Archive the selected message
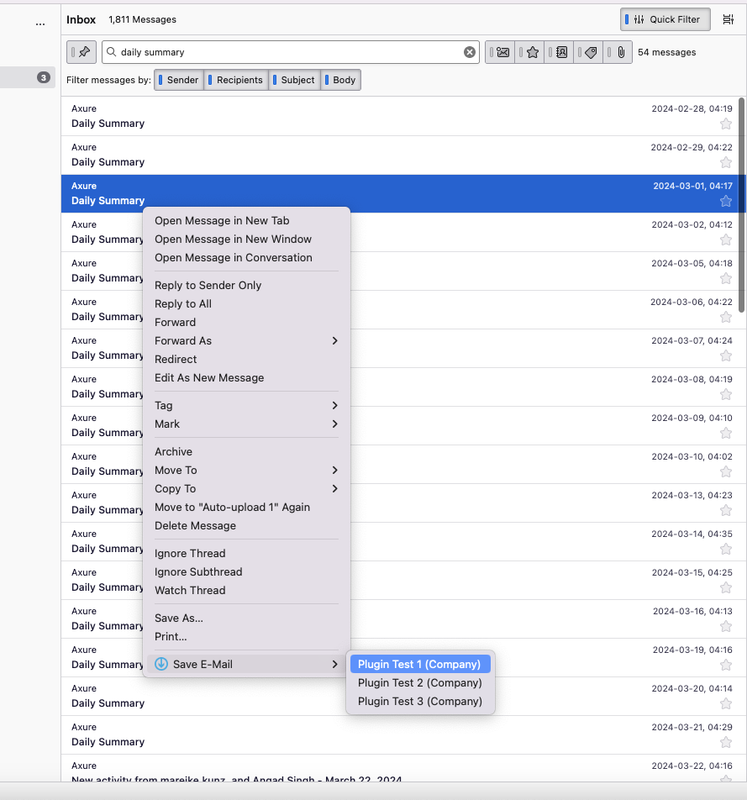 click(246, 452)
